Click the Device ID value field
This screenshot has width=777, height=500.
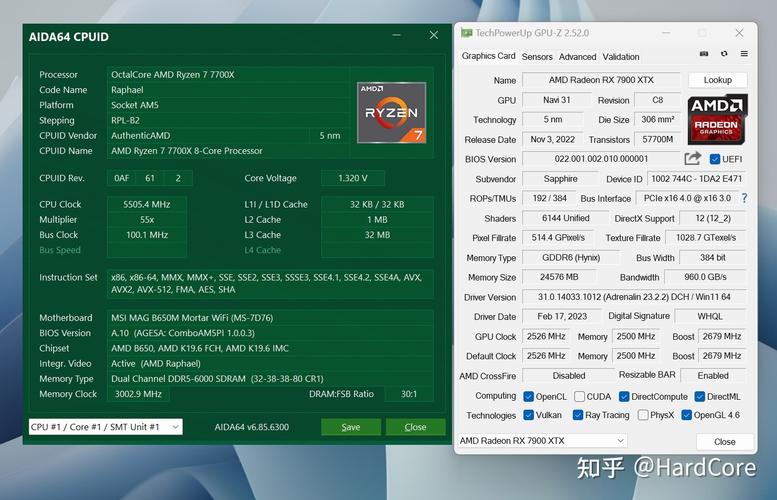click(x=696, y=178)
